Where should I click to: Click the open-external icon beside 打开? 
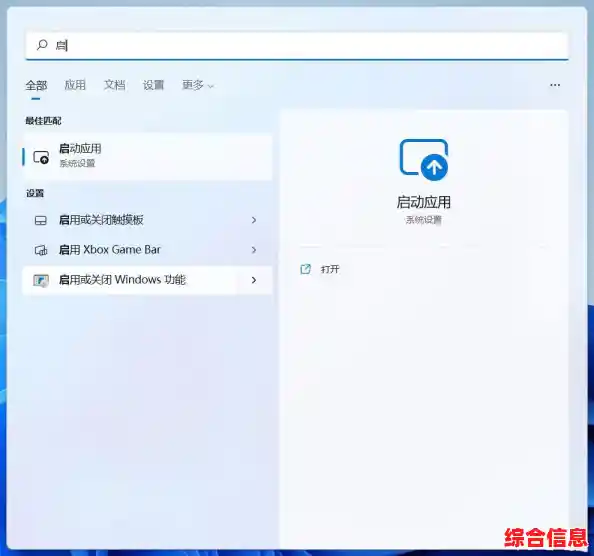tap(305, 269)
